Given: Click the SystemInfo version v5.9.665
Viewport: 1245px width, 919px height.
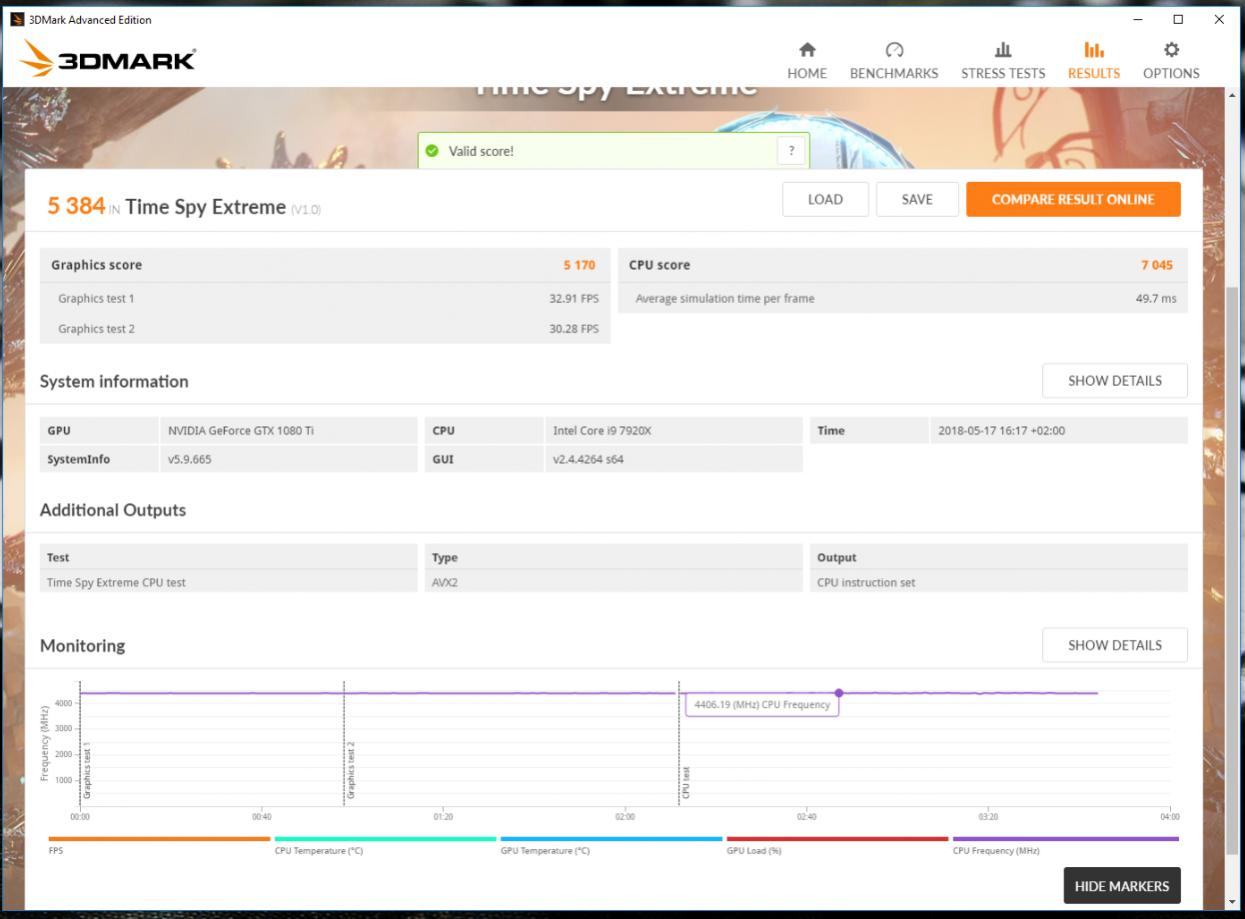Looking at the screenshot, I should tap(190, 460).
